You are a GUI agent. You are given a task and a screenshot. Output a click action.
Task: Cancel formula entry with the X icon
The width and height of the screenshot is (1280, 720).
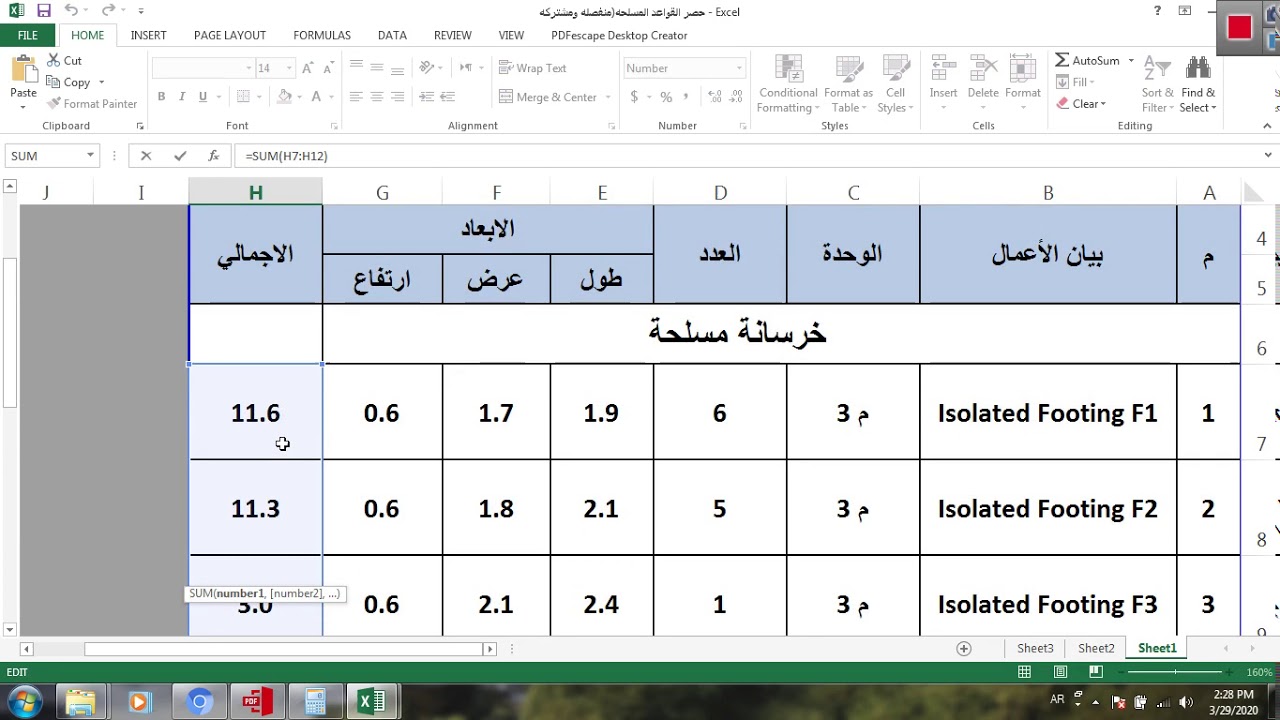(x=146, y=156)
